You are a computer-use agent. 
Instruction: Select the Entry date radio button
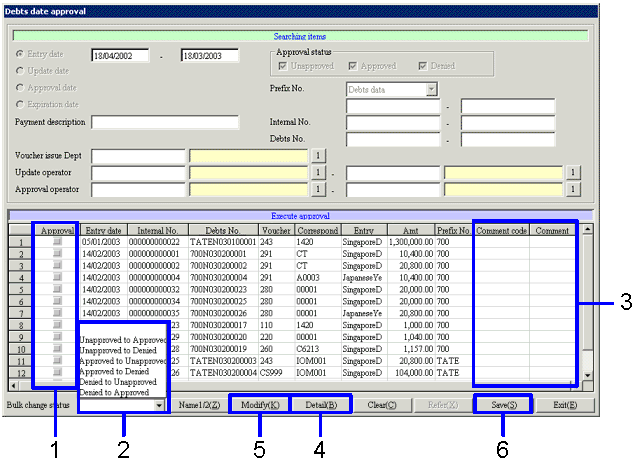click(x=20, y=54)
